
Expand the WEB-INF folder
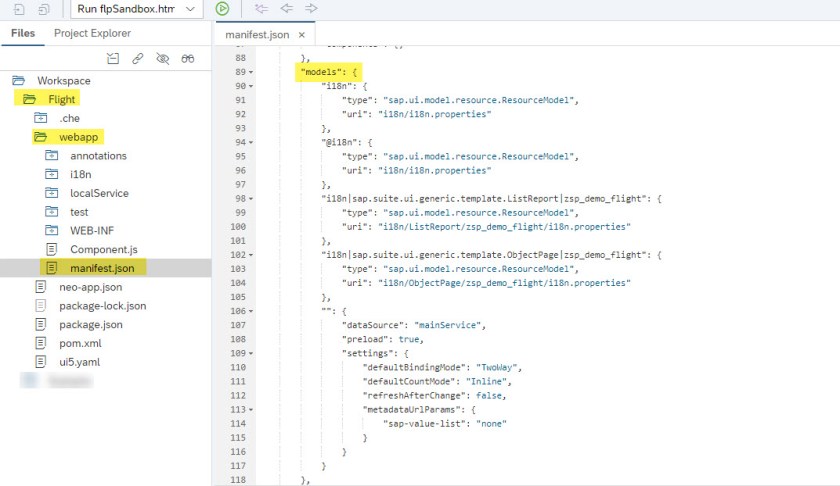pyautogui.click(x=92, y=231)
